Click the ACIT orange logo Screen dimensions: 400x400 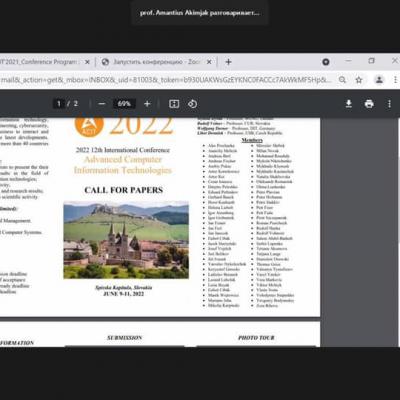(x=89, y=126)
